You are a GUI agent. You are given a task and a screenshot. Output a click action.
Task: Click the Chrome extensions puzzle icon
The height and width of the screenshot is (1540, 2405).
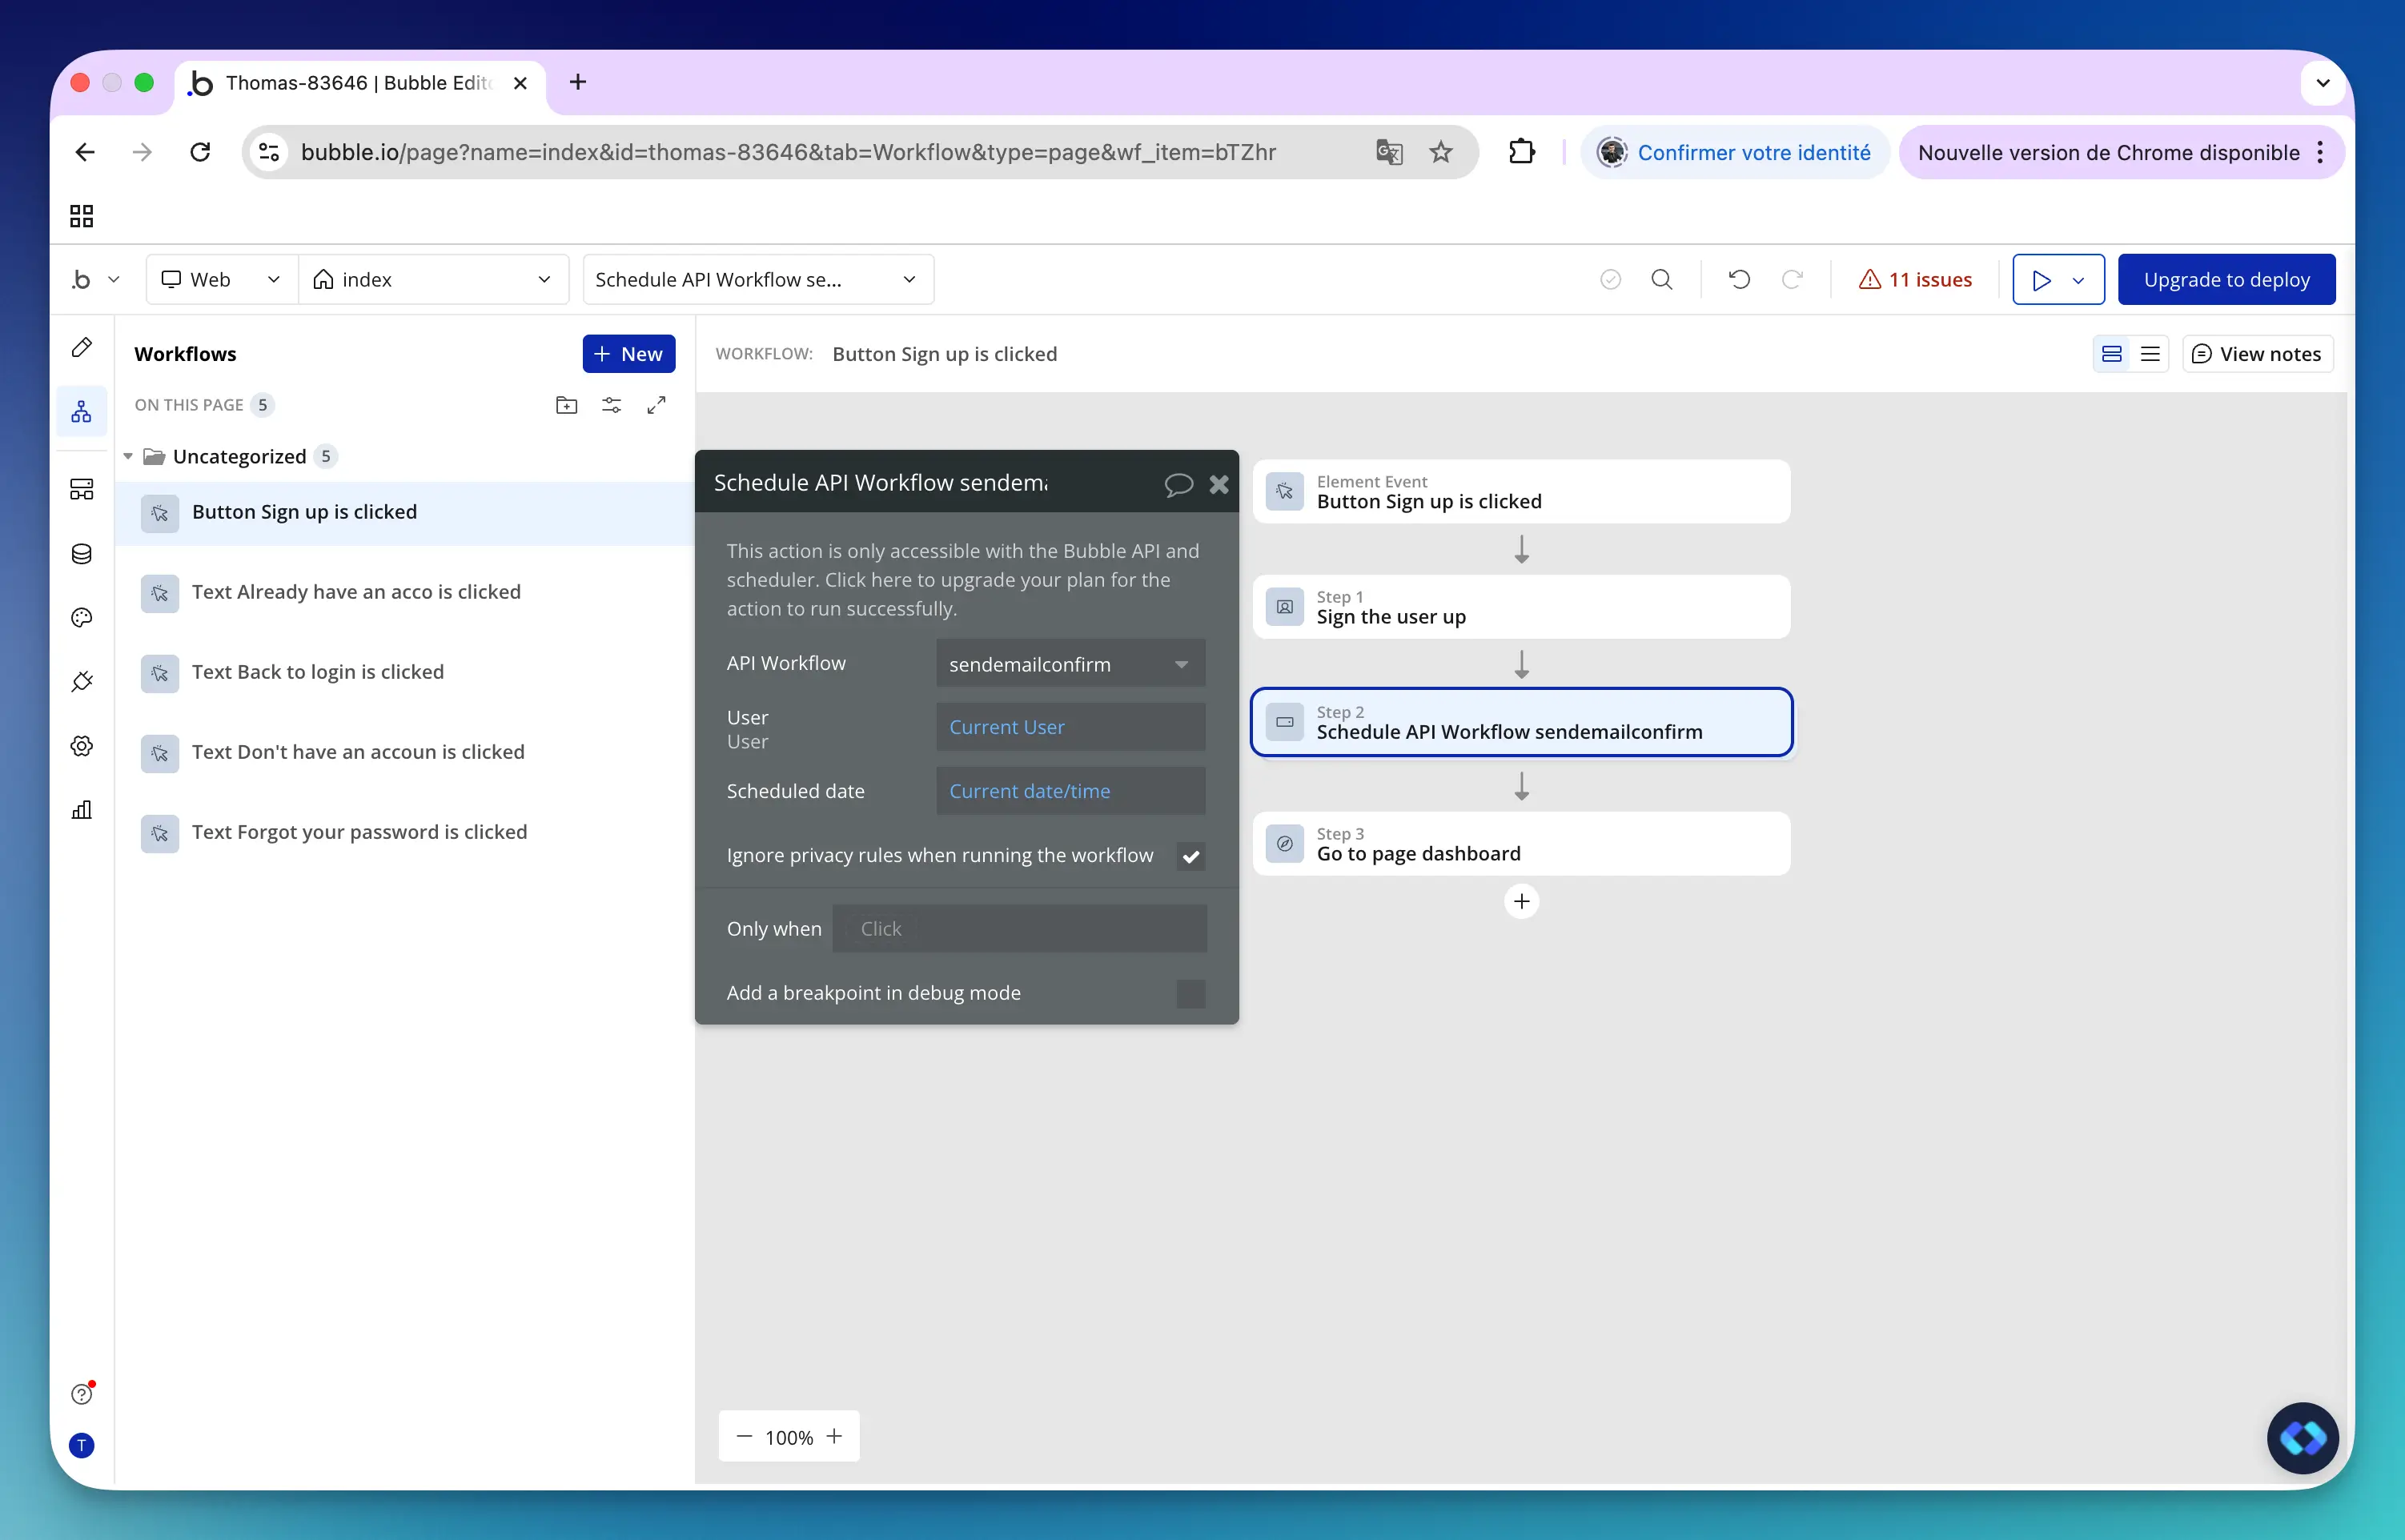pos(1521,152)
